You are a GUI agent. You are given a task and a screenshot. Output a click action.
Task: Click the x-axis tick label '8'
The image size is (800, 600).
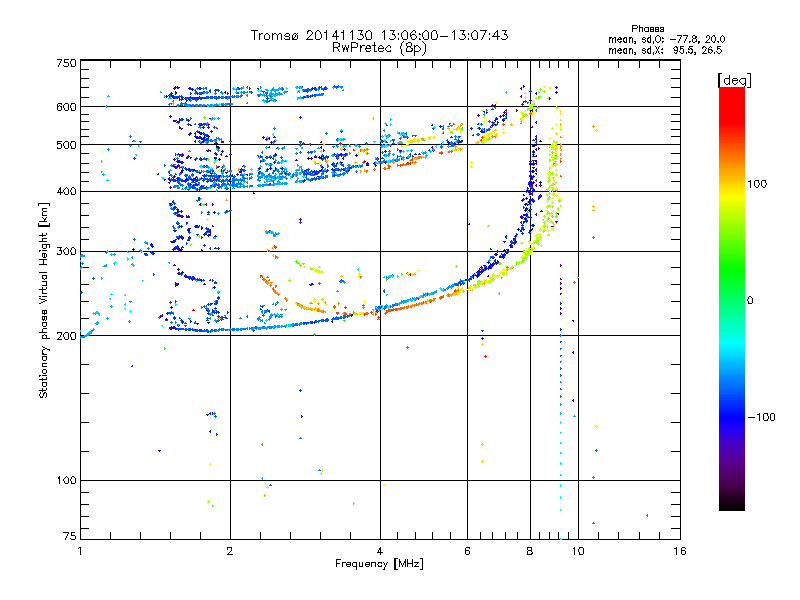530,551
